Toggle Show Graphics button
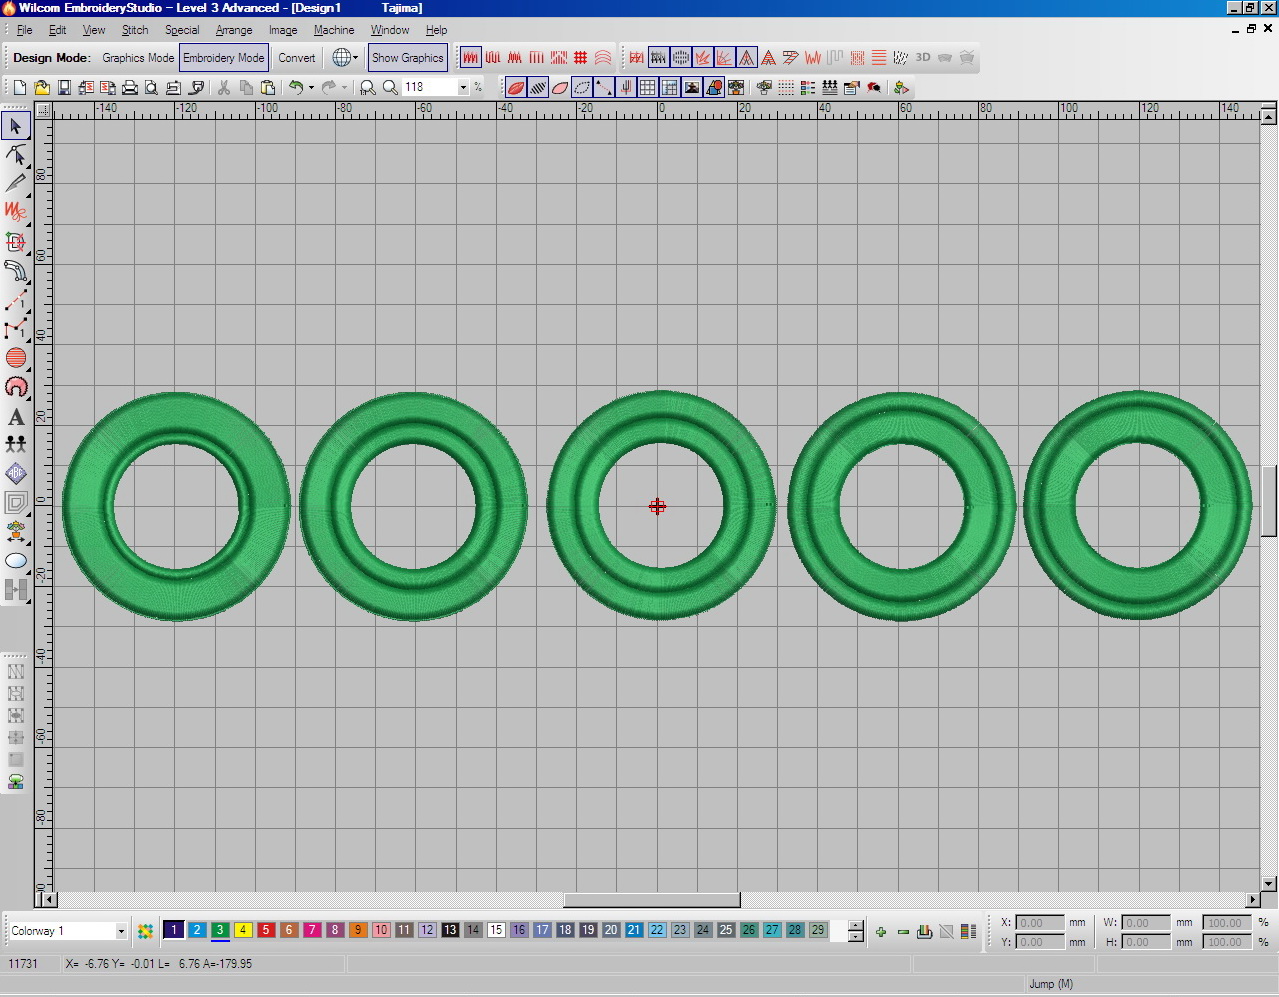This screenshot has height=997, width=1279. 407,58
